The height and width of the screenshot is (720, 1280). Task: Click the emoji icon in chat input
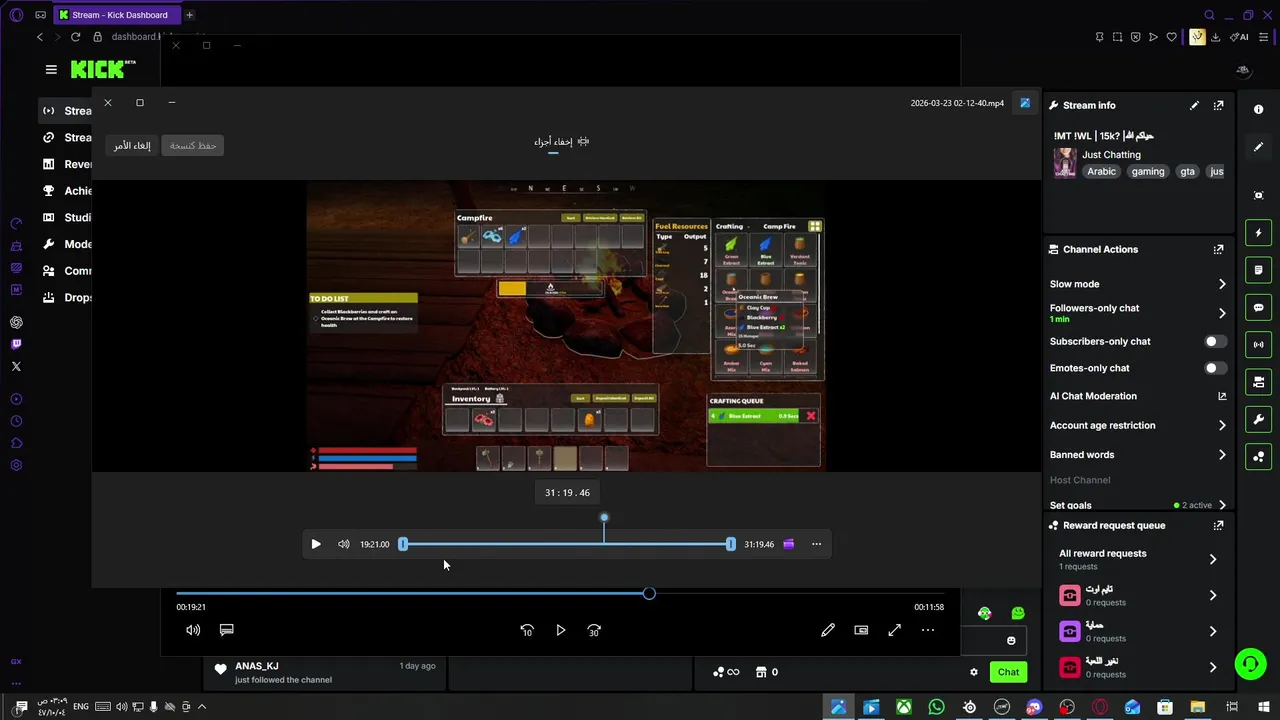[1011, 640]
